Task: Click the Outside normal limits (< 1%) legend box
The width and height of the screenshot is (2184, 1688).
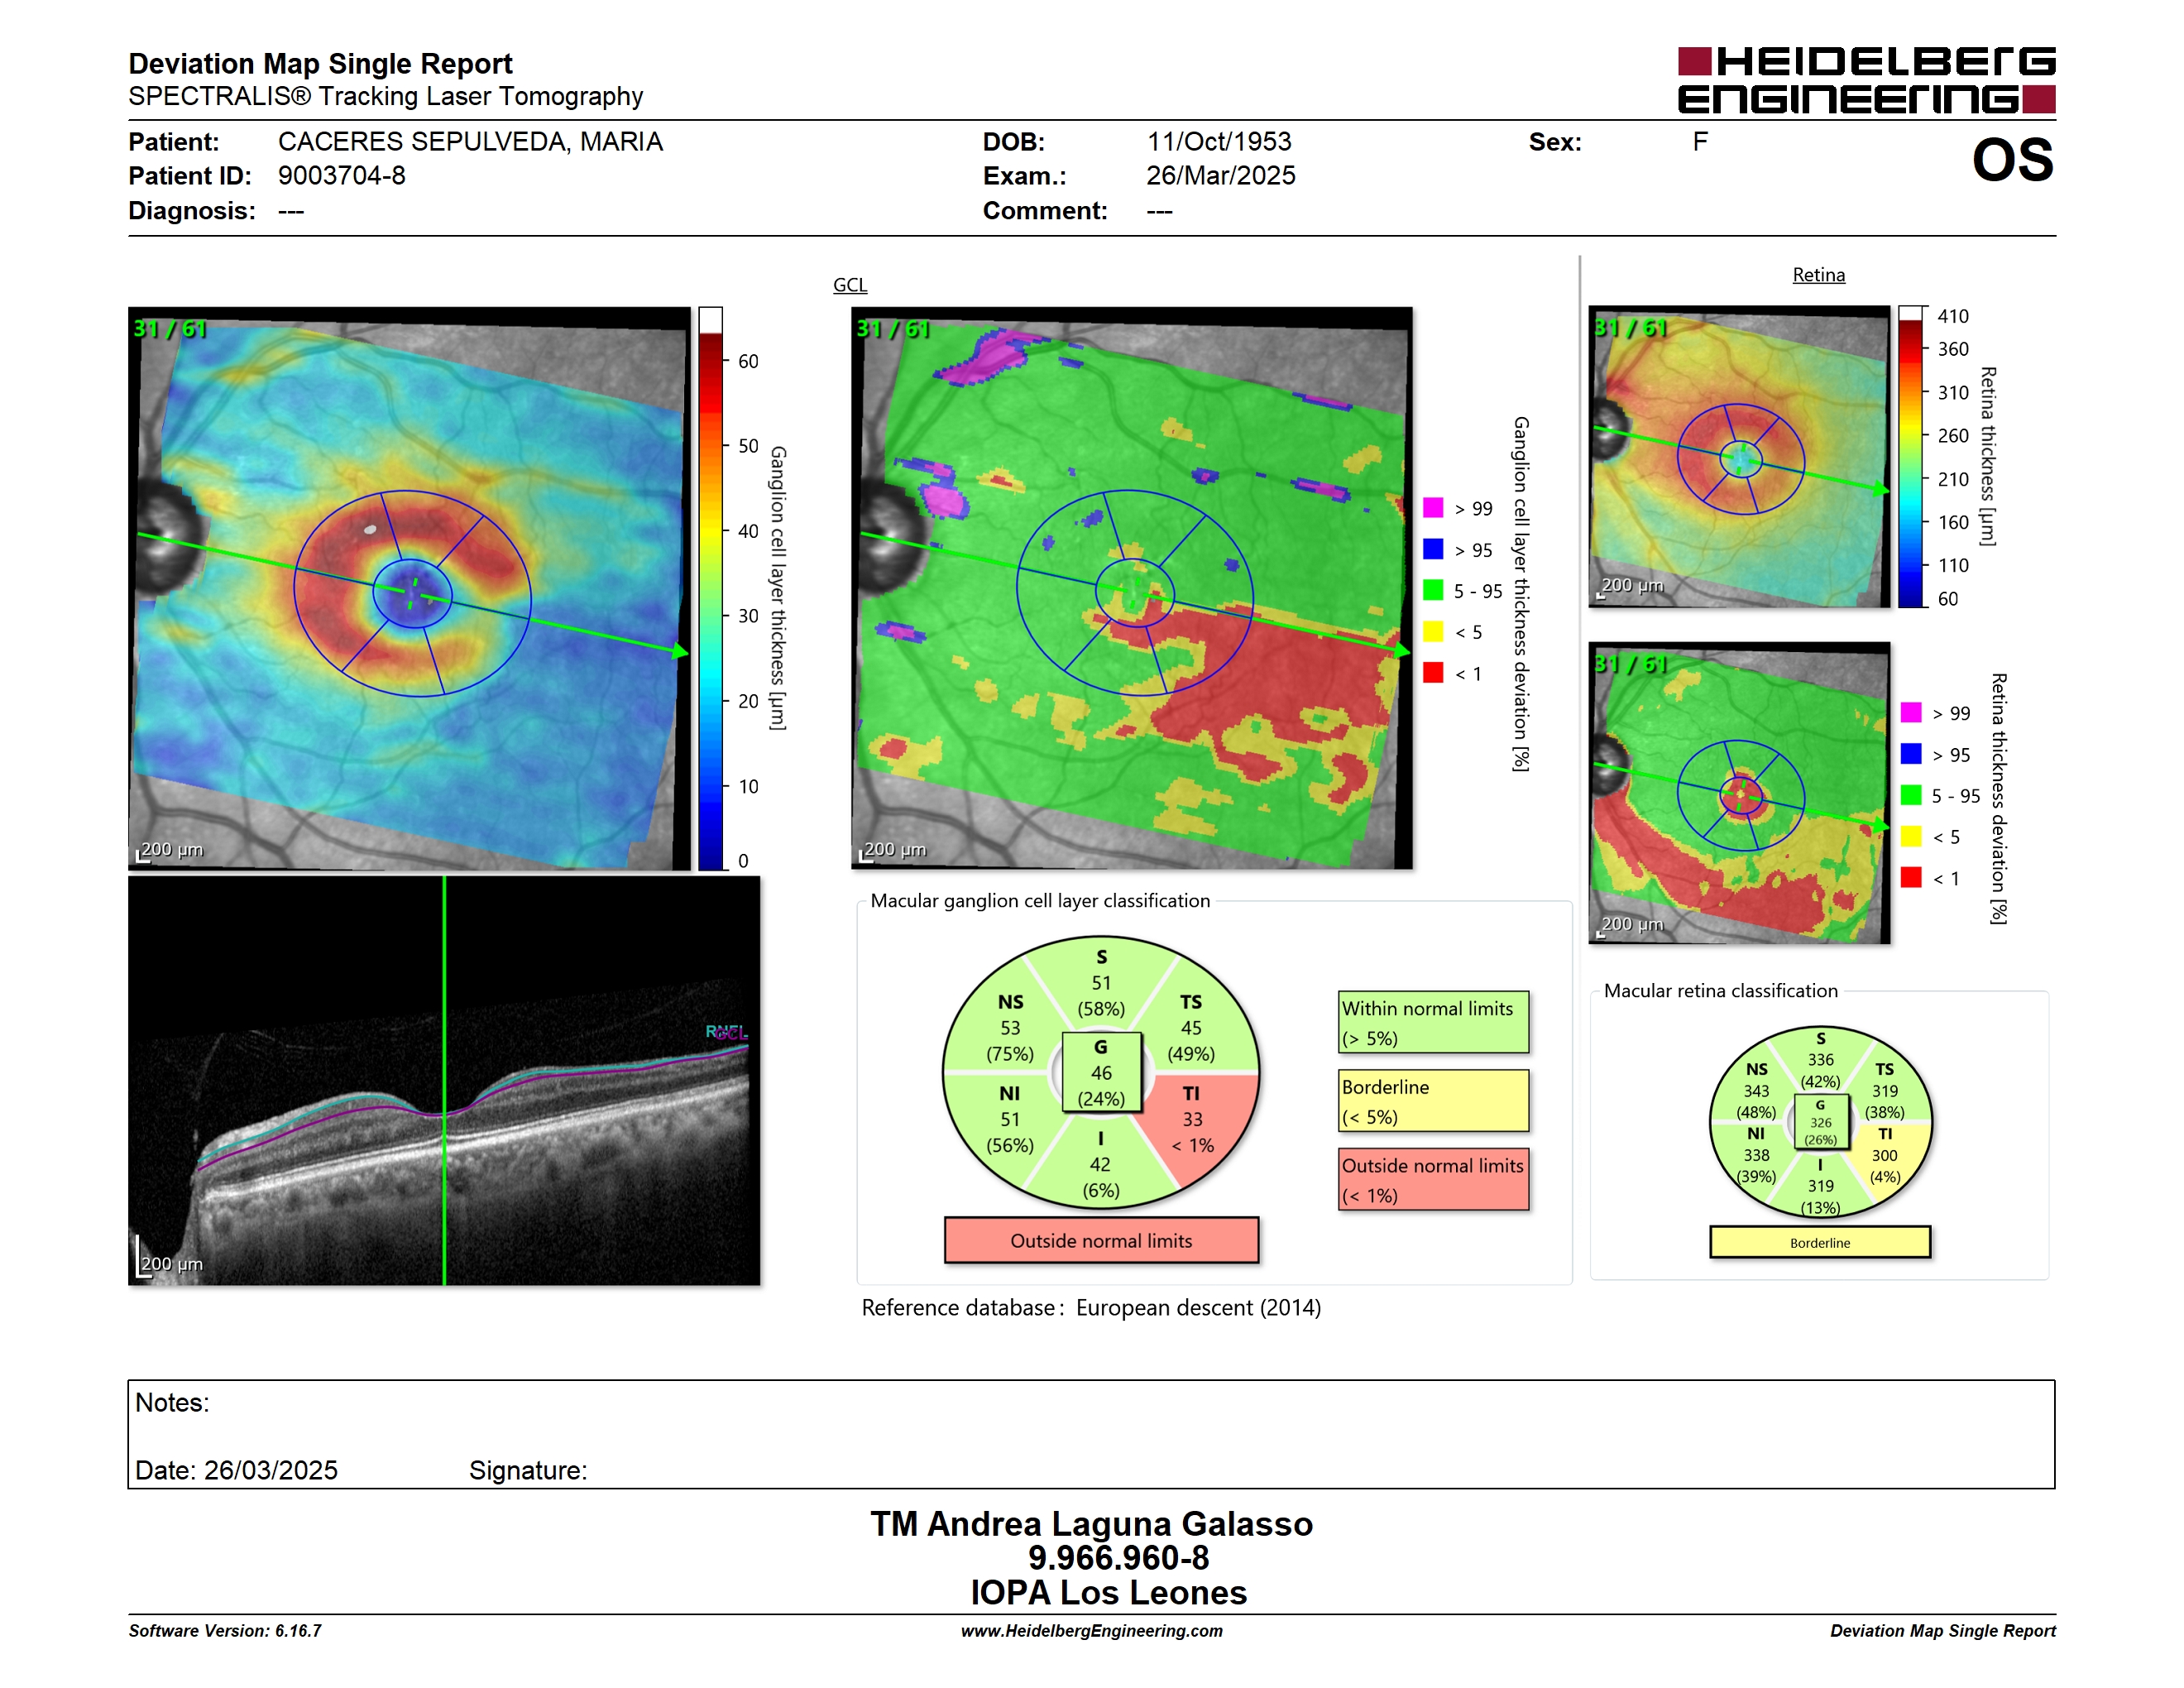Action: [x=1433, y=1179]
